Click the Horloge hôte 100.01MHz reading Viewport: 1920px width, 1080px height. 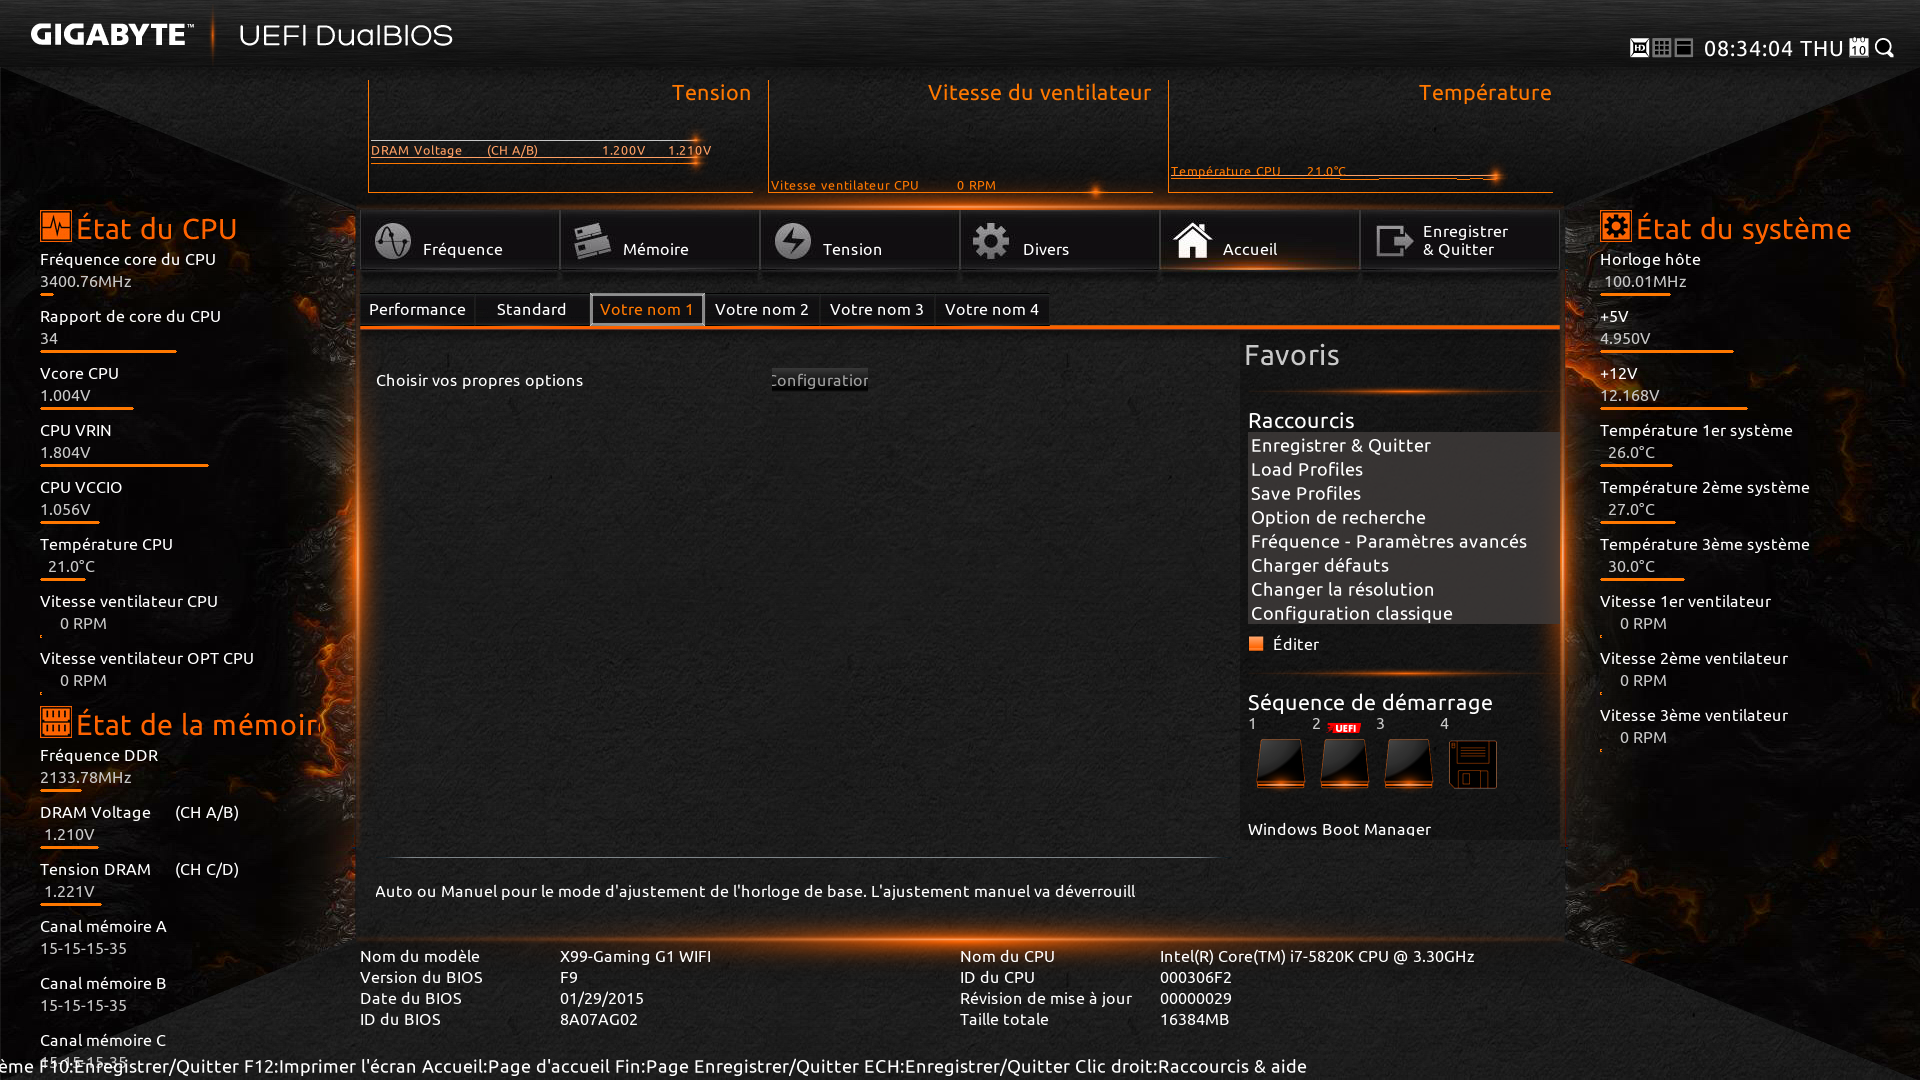(x=1645, y=281)
